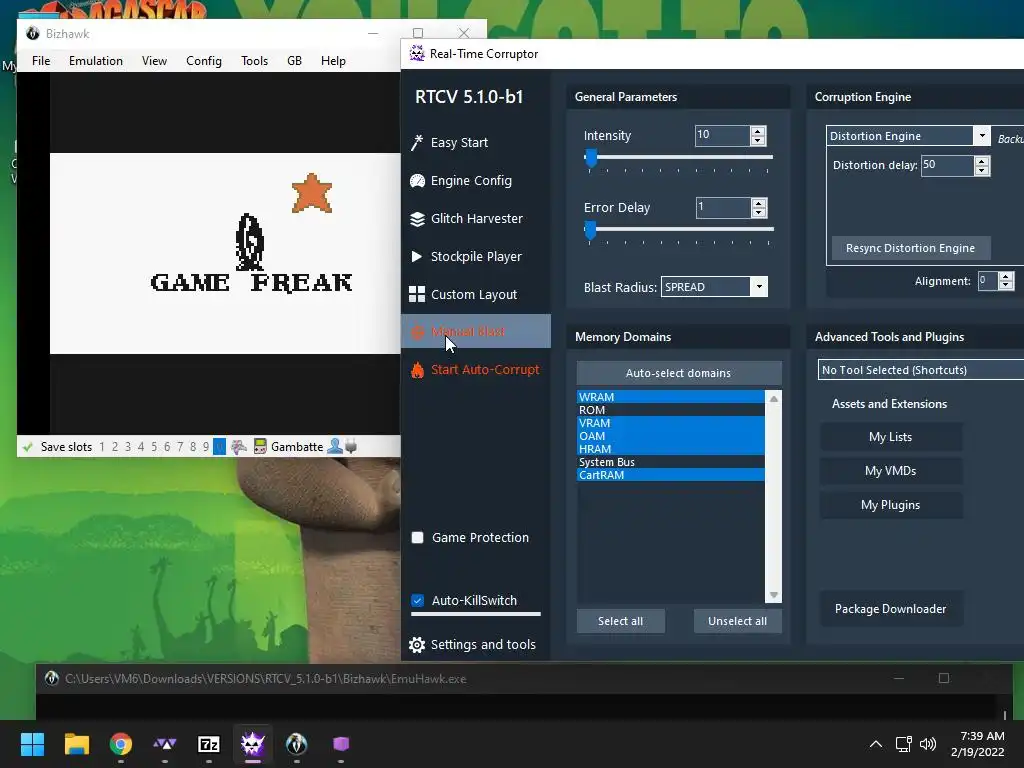This screenshot has height=768, width=1024.
Task: Toggle ROM memory domain
Action: (x=670, y=410)
